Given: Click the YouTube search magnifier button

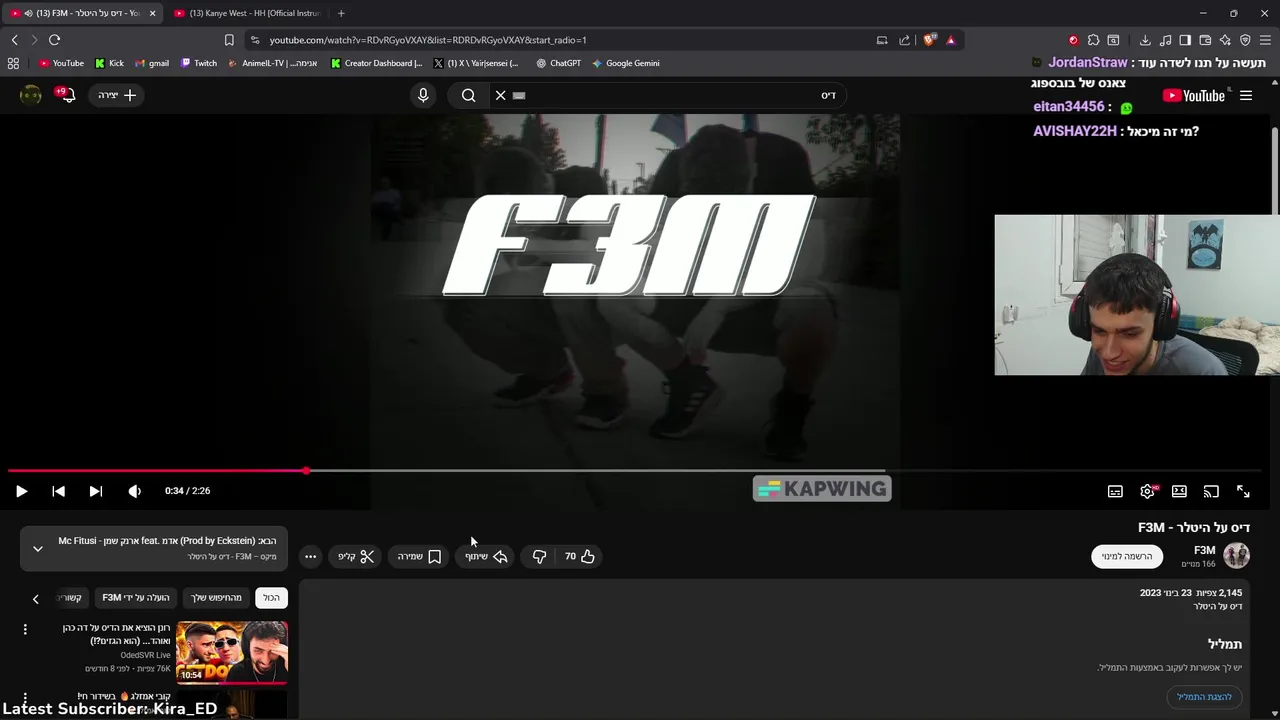Looking at the screenshot, I should point(468,95).
